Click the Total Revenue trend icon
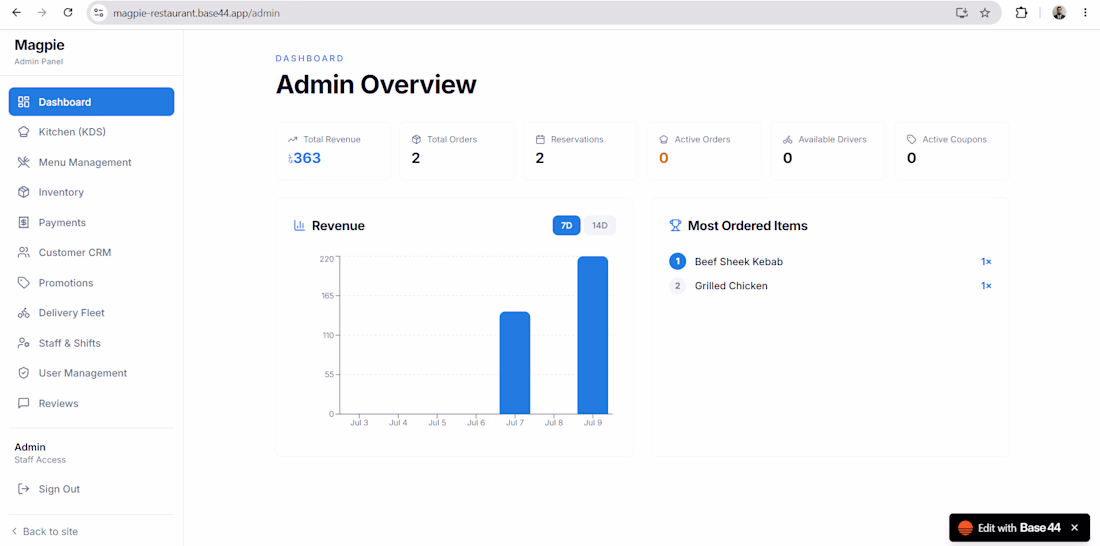The image size is (1100, 546). (293, 140)
